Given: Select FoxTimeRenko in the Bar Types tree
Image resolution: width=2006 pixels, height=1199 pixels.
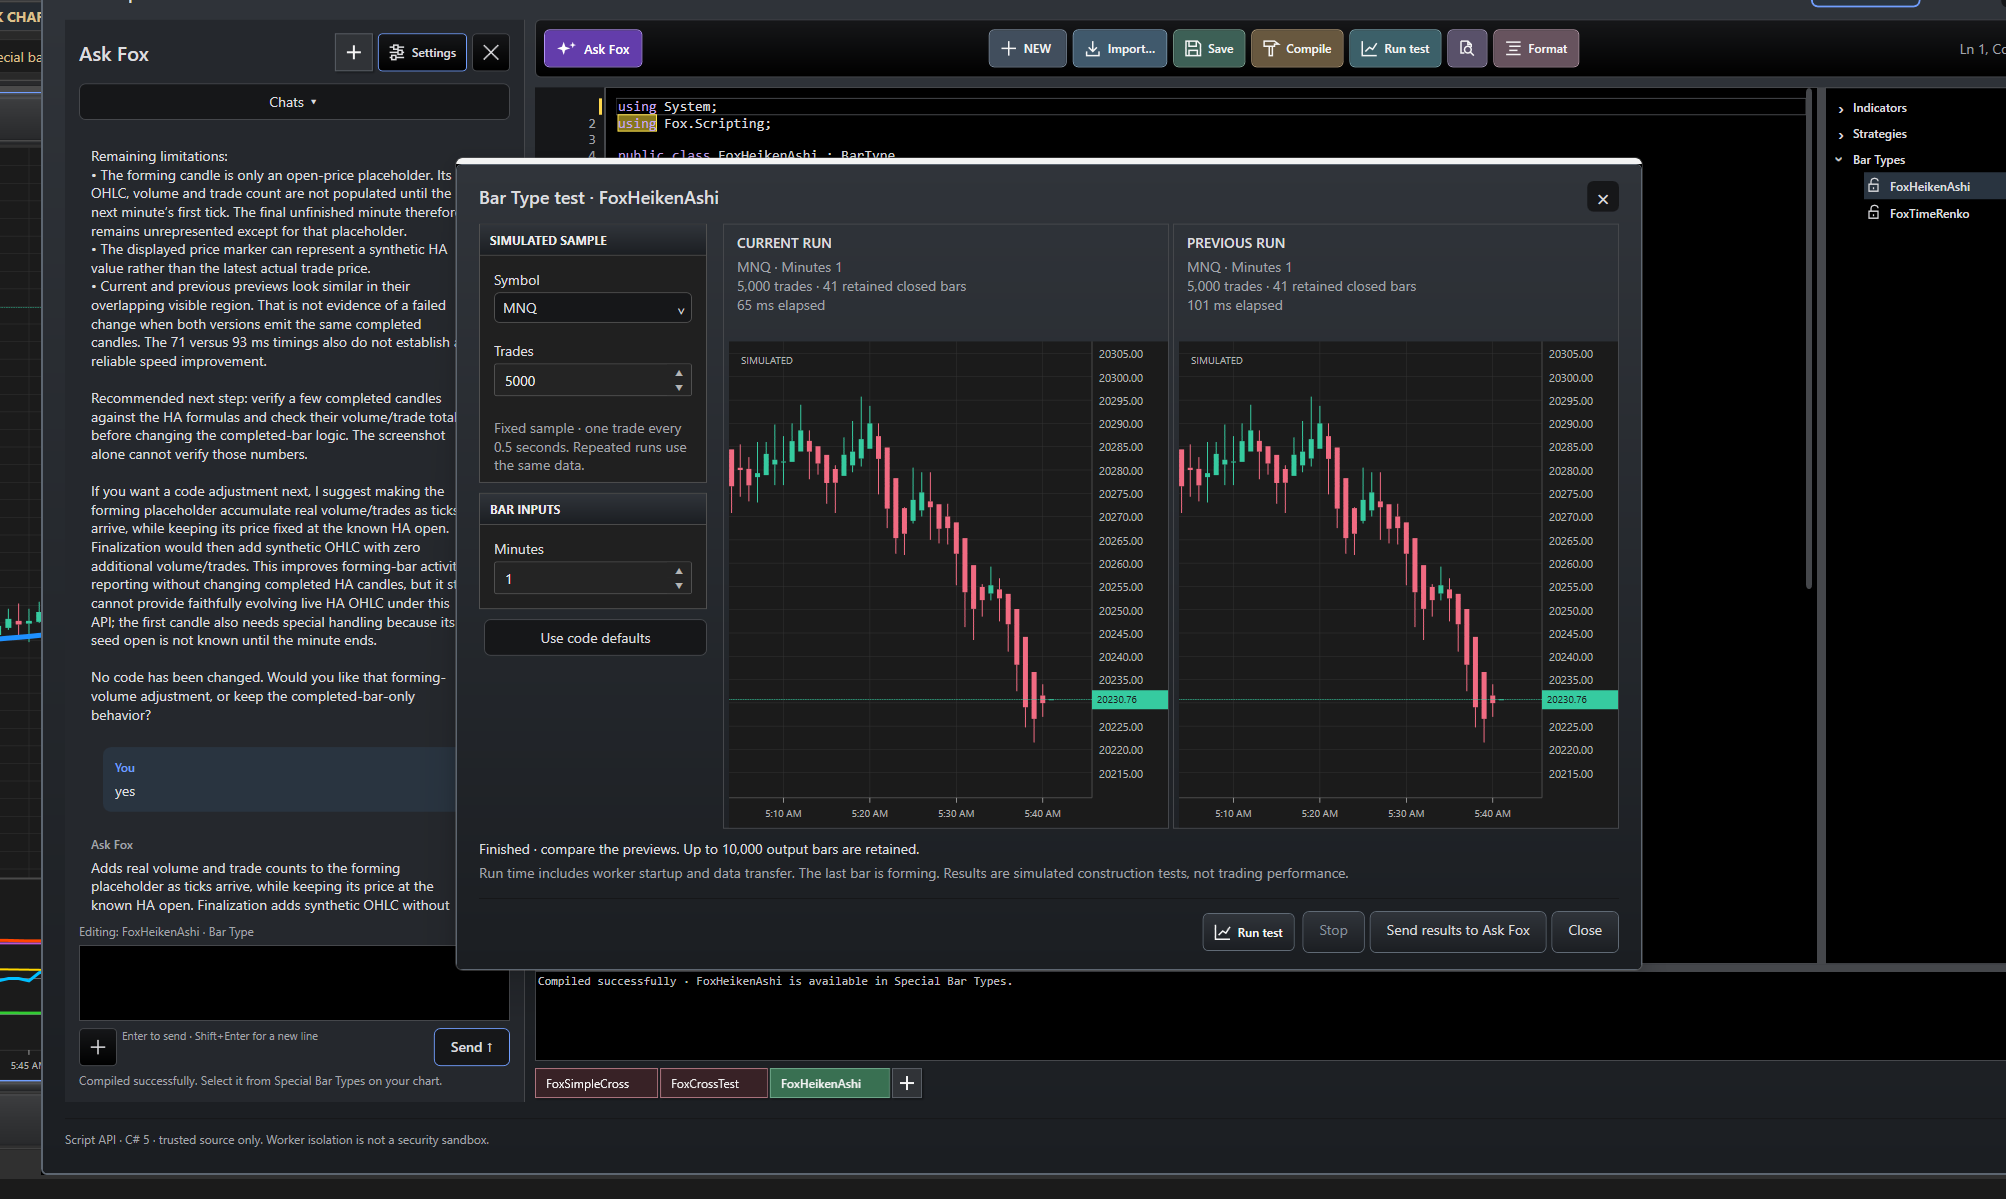Looking at the screenshot, I should point(1929,213).
